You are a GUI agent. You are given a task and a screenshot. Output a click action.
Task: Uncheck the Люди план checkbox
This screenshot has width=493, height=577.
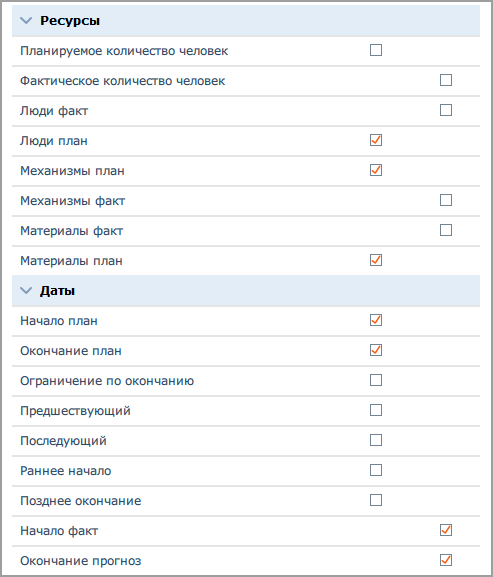(376, 140)
